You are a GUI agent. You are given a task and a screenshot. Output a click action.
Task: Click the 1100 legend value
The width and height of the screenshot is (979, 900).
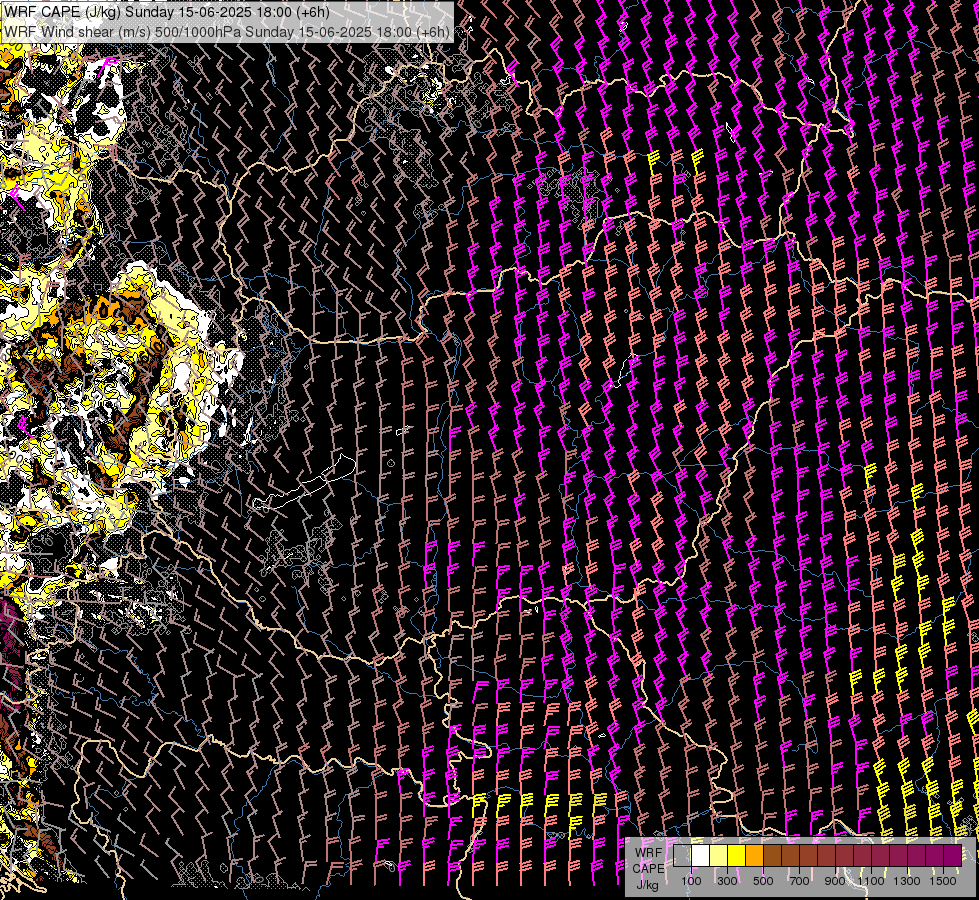pos(871,881)
